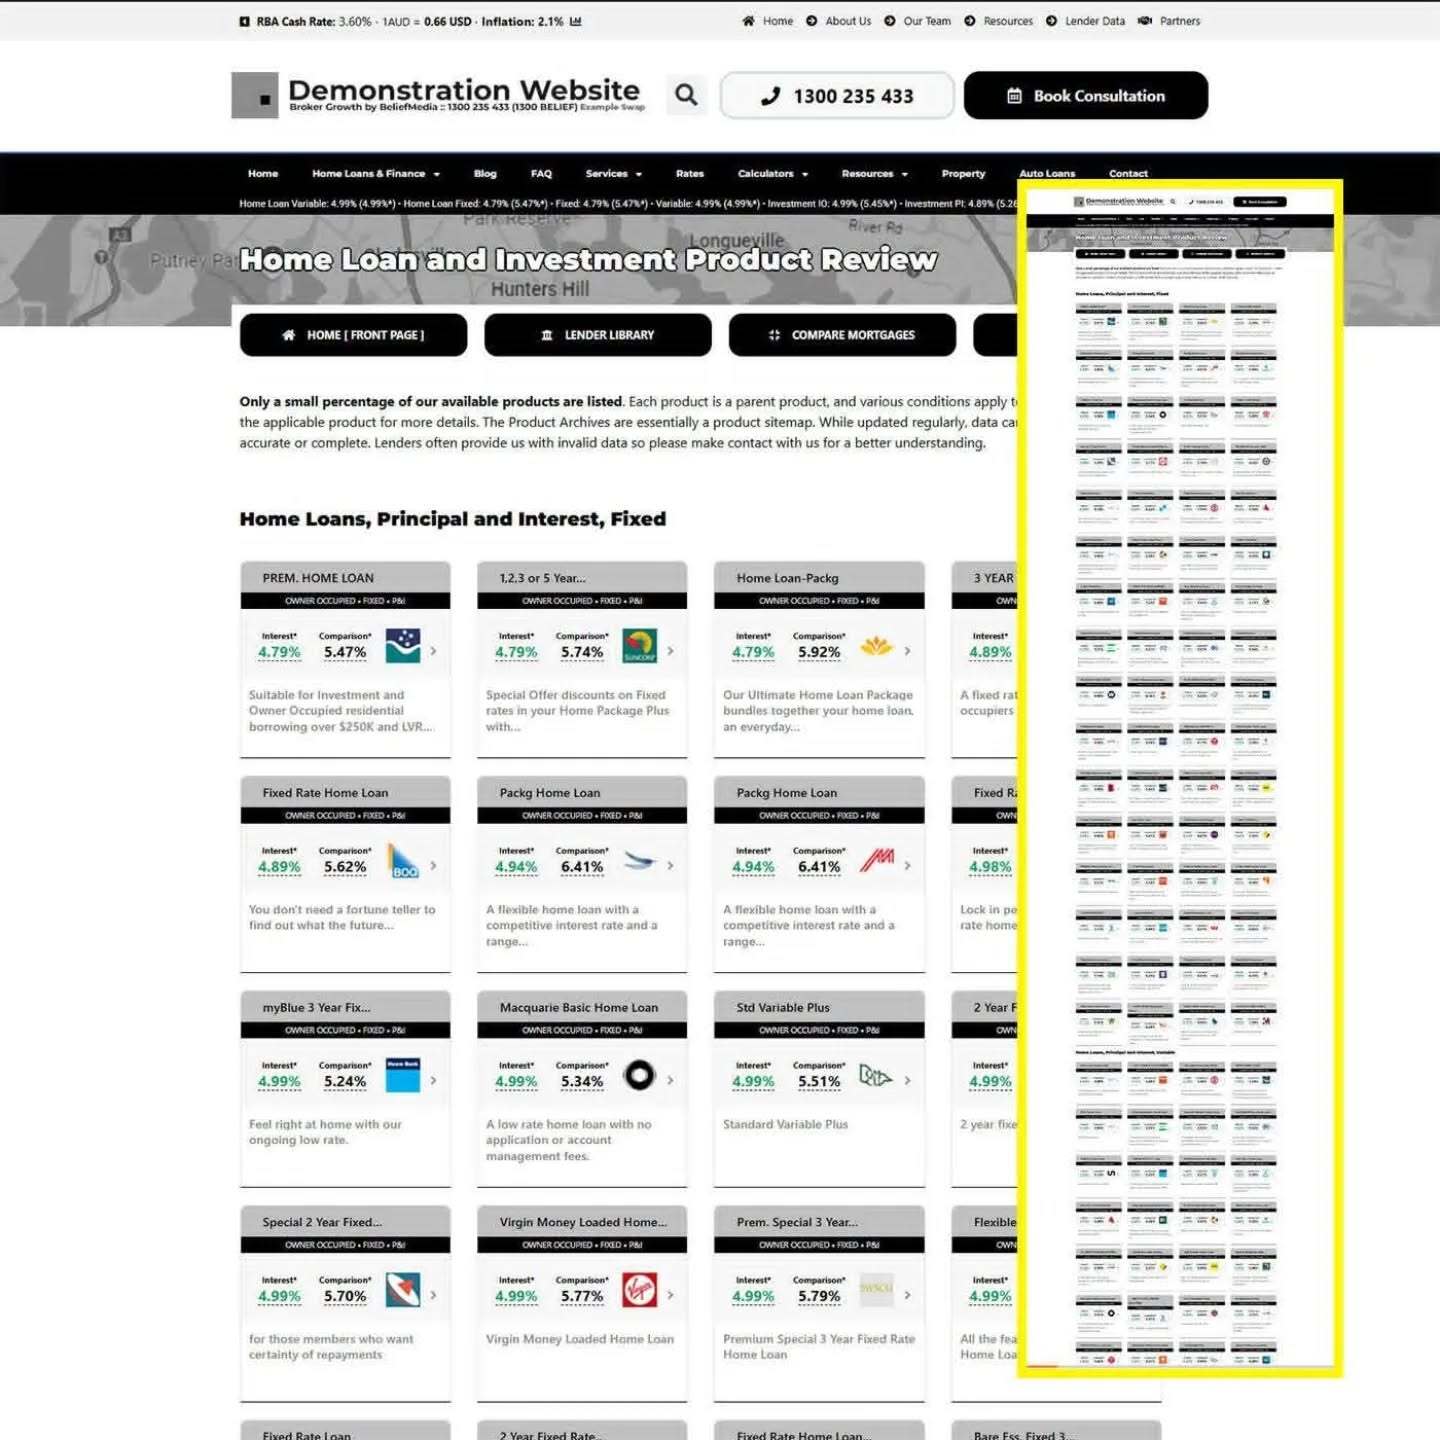Click the Book Consultation button
Viewport: 1440px width, 1440px height.
(x=1085, y=96)
